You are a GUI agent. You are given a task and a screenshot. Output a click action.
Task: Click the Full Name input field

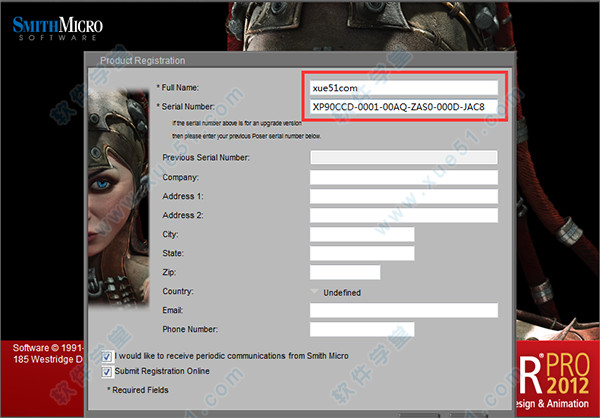tap(404, 88)
